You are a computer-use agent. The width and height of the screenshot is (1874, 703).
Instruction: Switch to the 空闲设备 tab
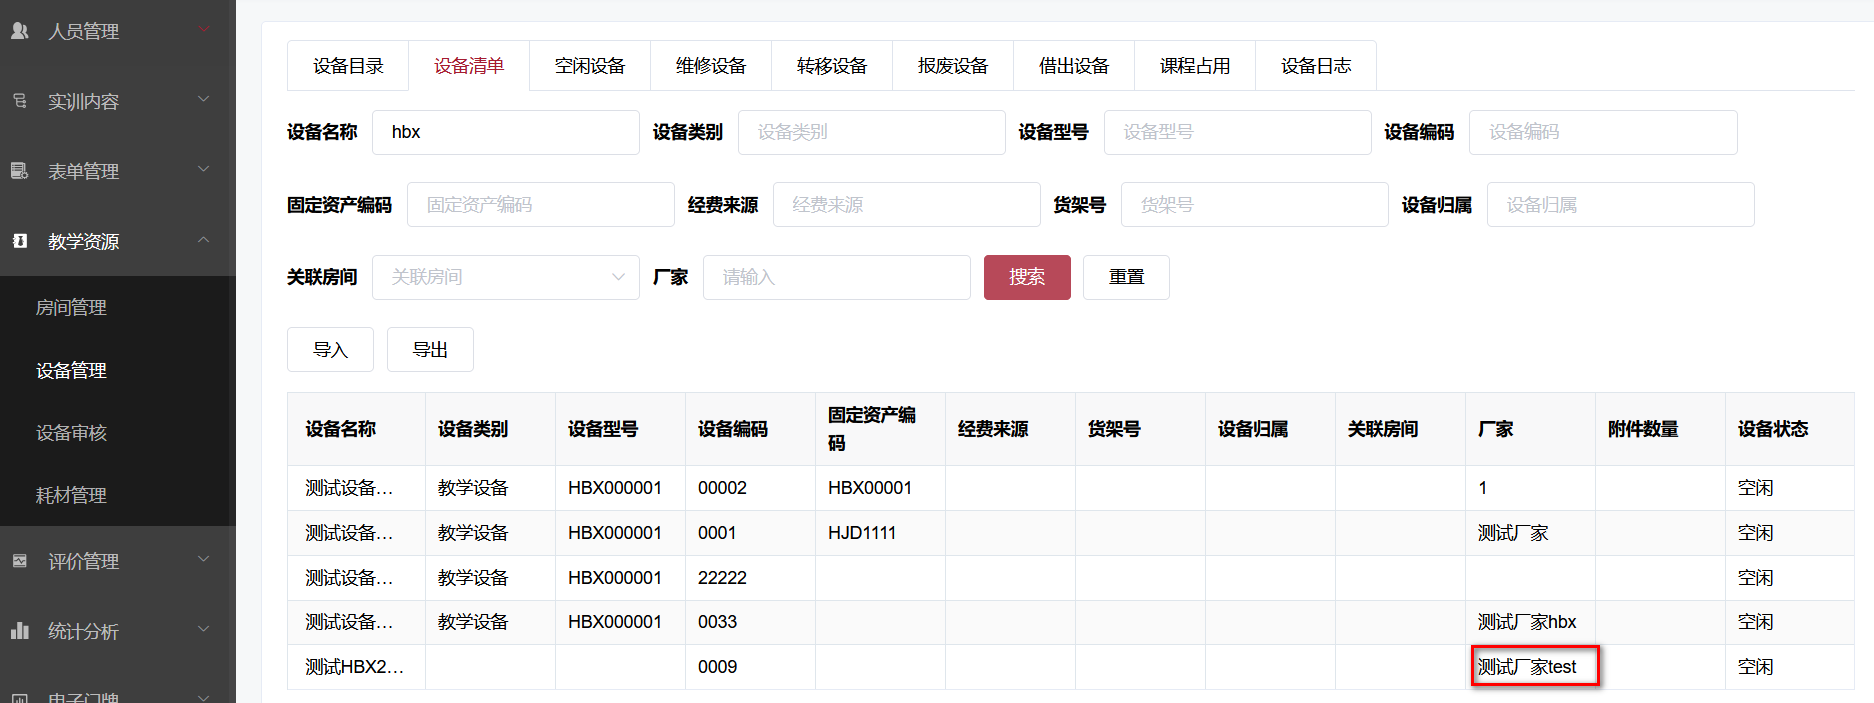[590, 66]
